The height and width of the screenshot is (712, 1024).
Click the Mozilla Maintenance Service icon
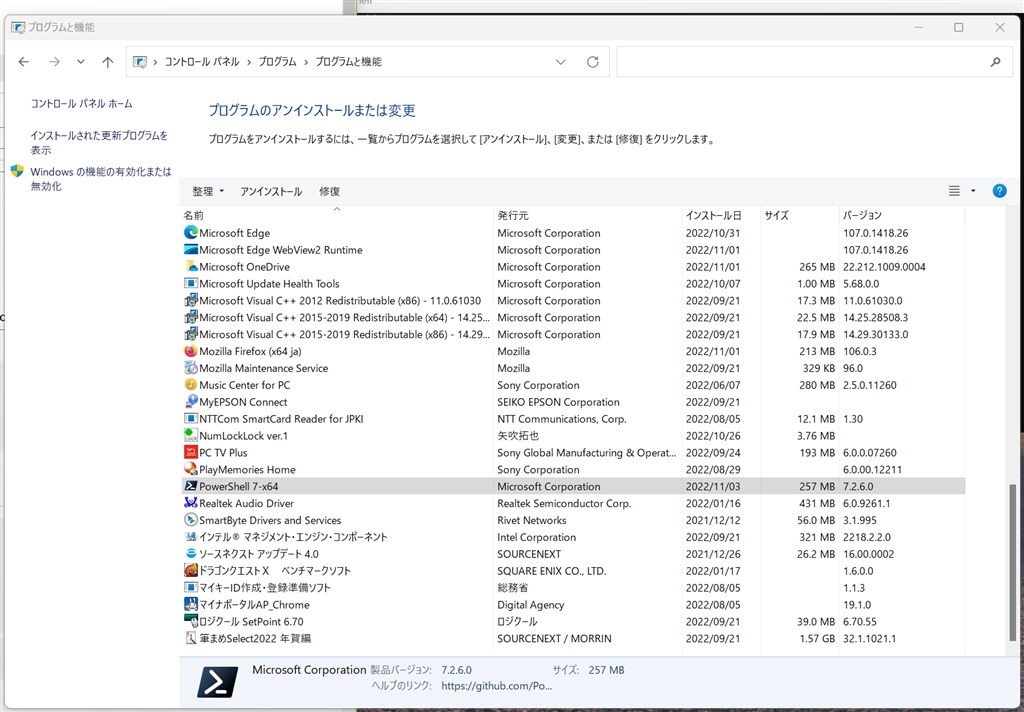click(x=191, y=368)
